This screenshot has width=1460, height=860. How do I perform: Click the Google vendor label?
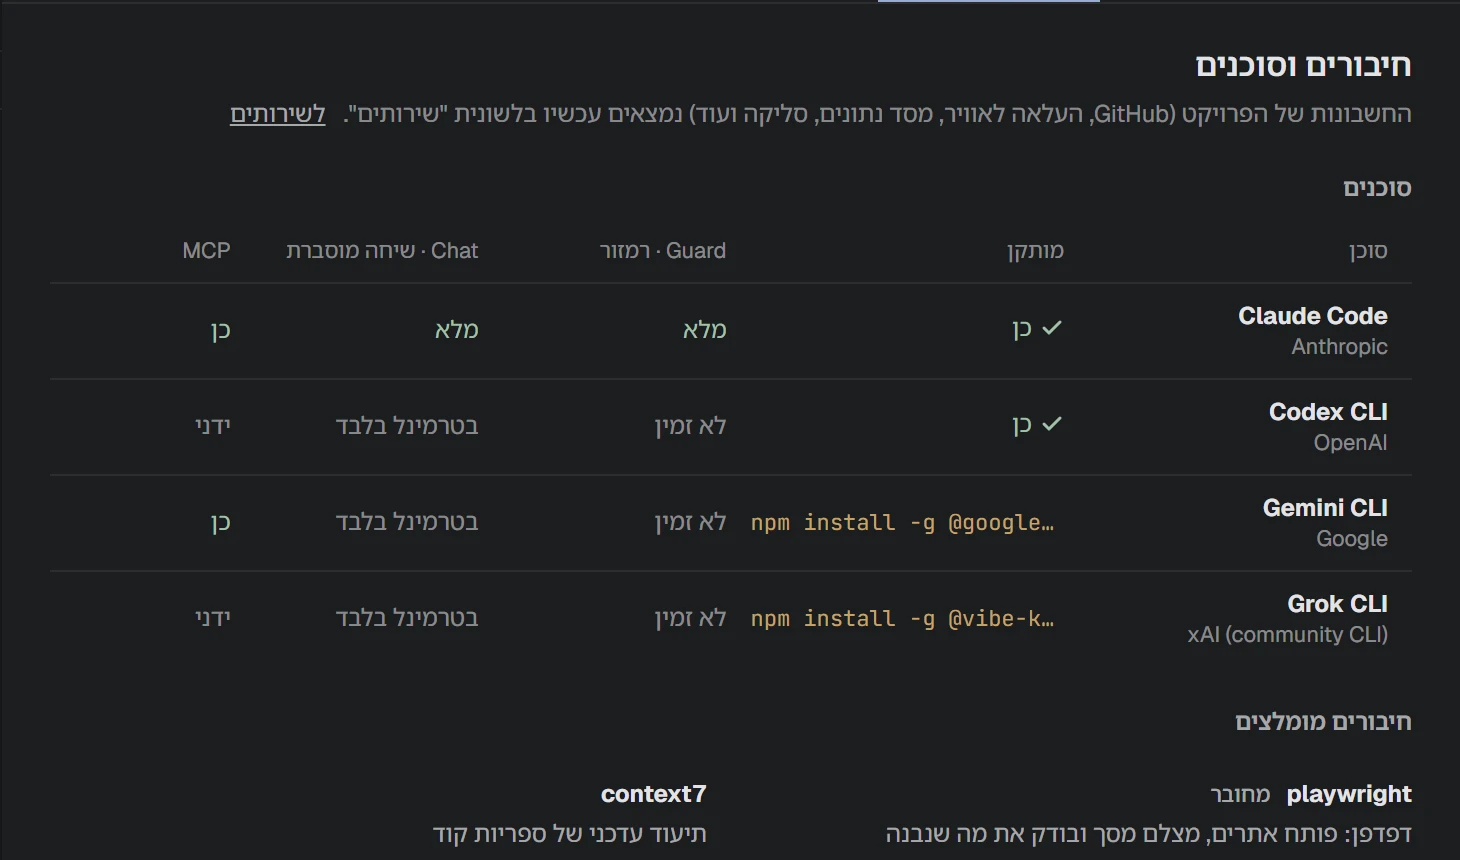click(x=1352, y=539)
